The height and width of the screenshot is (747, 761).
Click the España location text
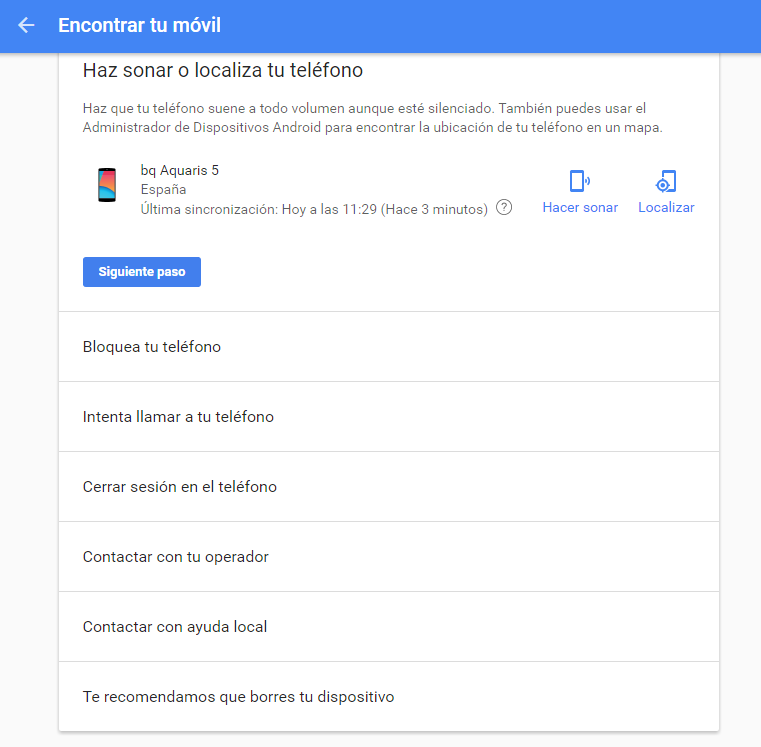[164, 189]
